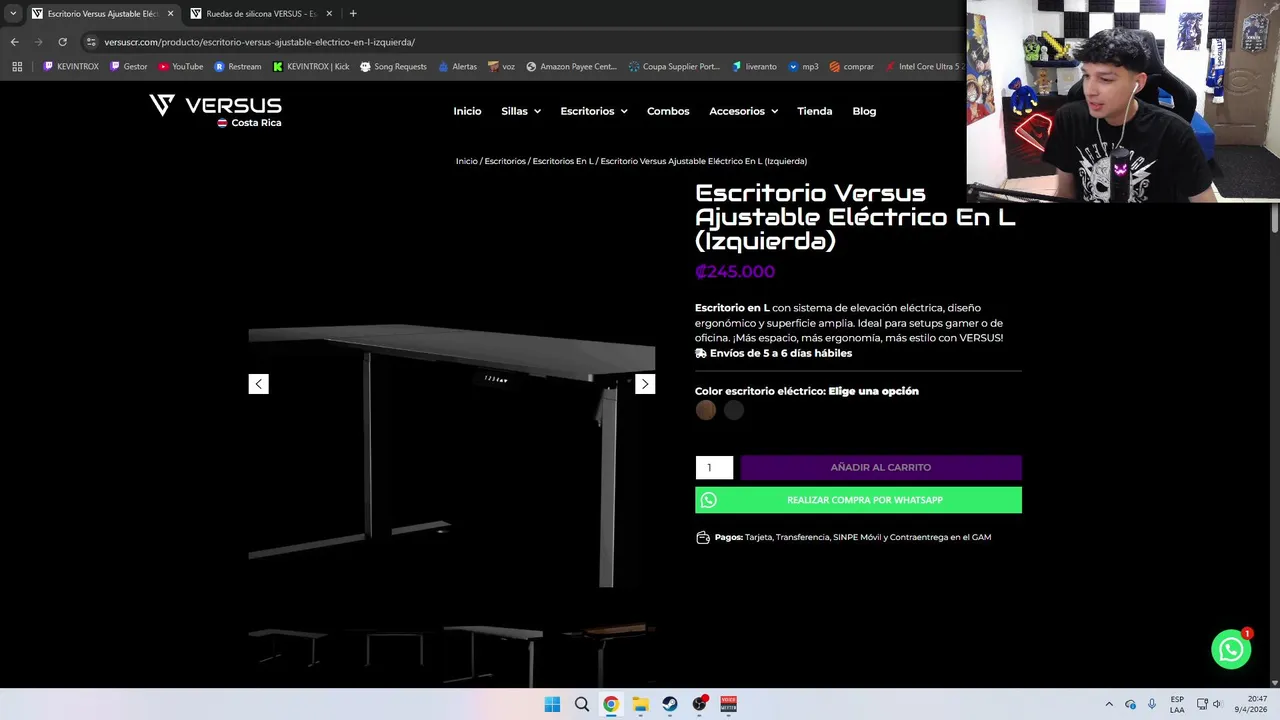
Task: Open Steam from the taskbar
Action: 669,704
